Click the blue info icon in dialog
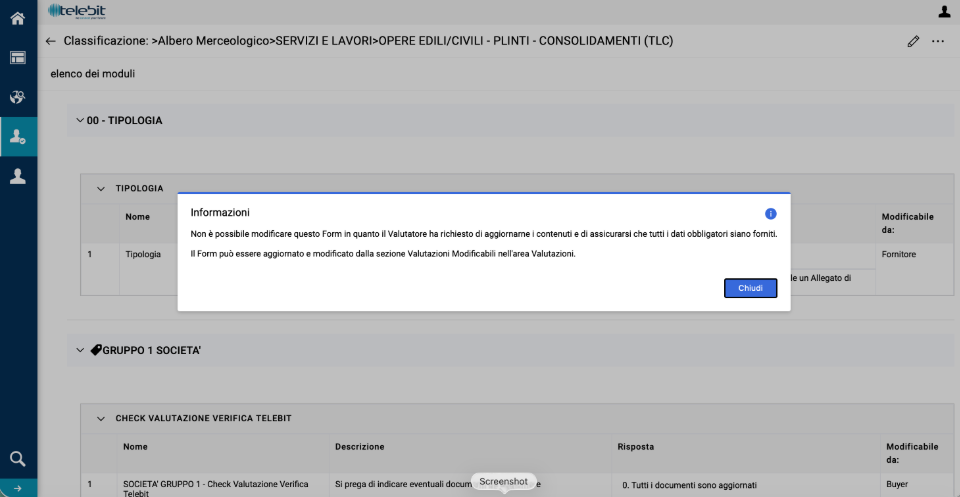 (x=771, y=213)
